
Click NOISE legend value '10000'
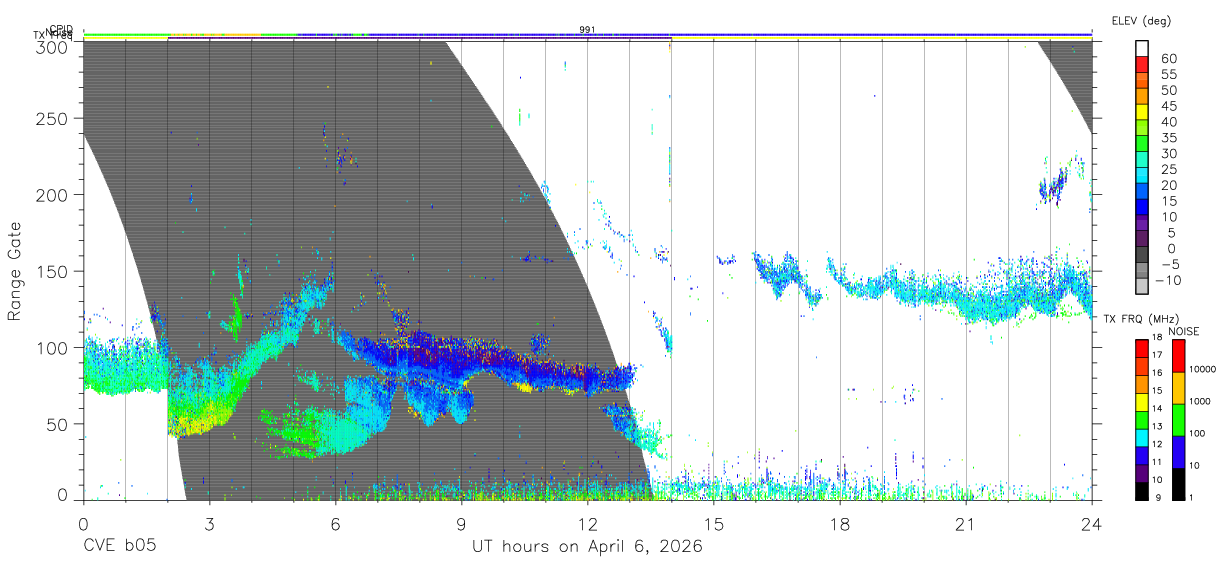(1202, 370)
